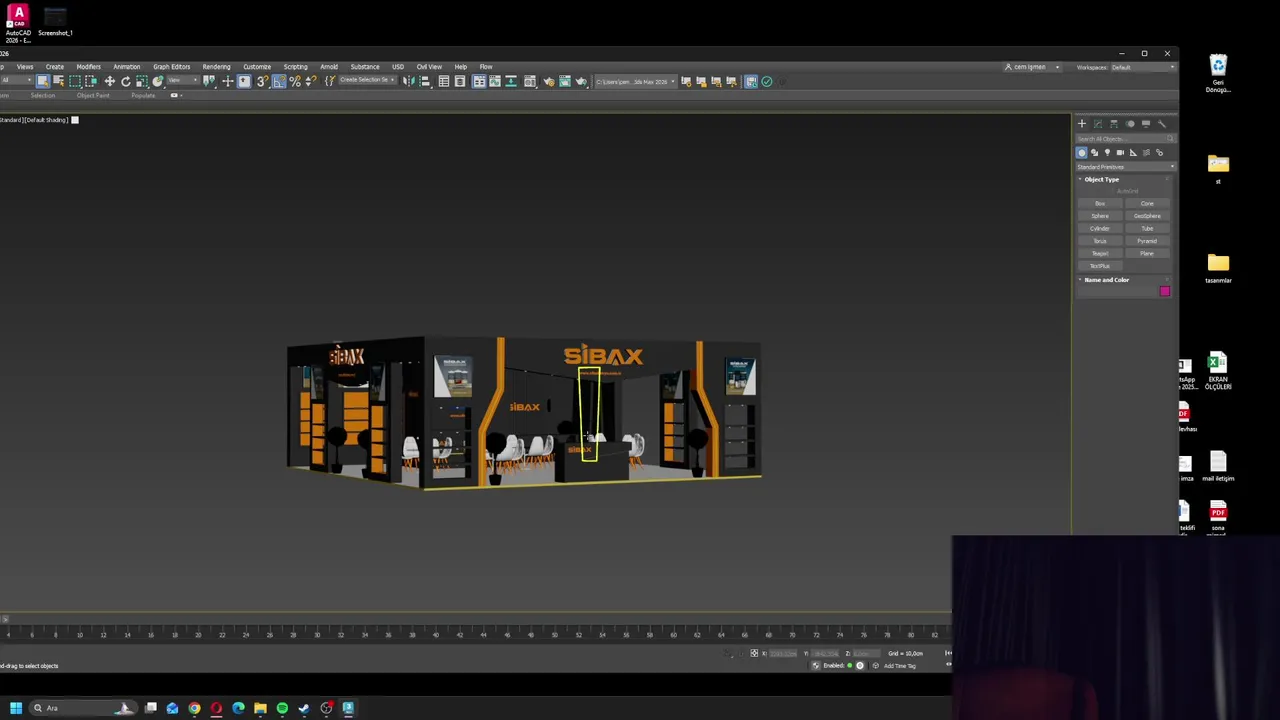Click the Mirror tool icon
The image size is (1280, 720).
tap(409, 82)
